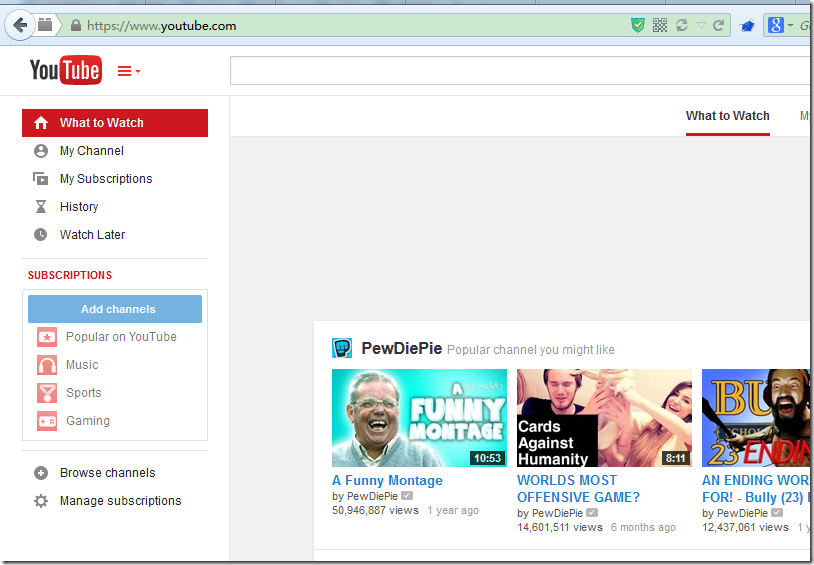Open Popular on YouTube channel
This screenshot has width=814, height=565.
(121, 337)
